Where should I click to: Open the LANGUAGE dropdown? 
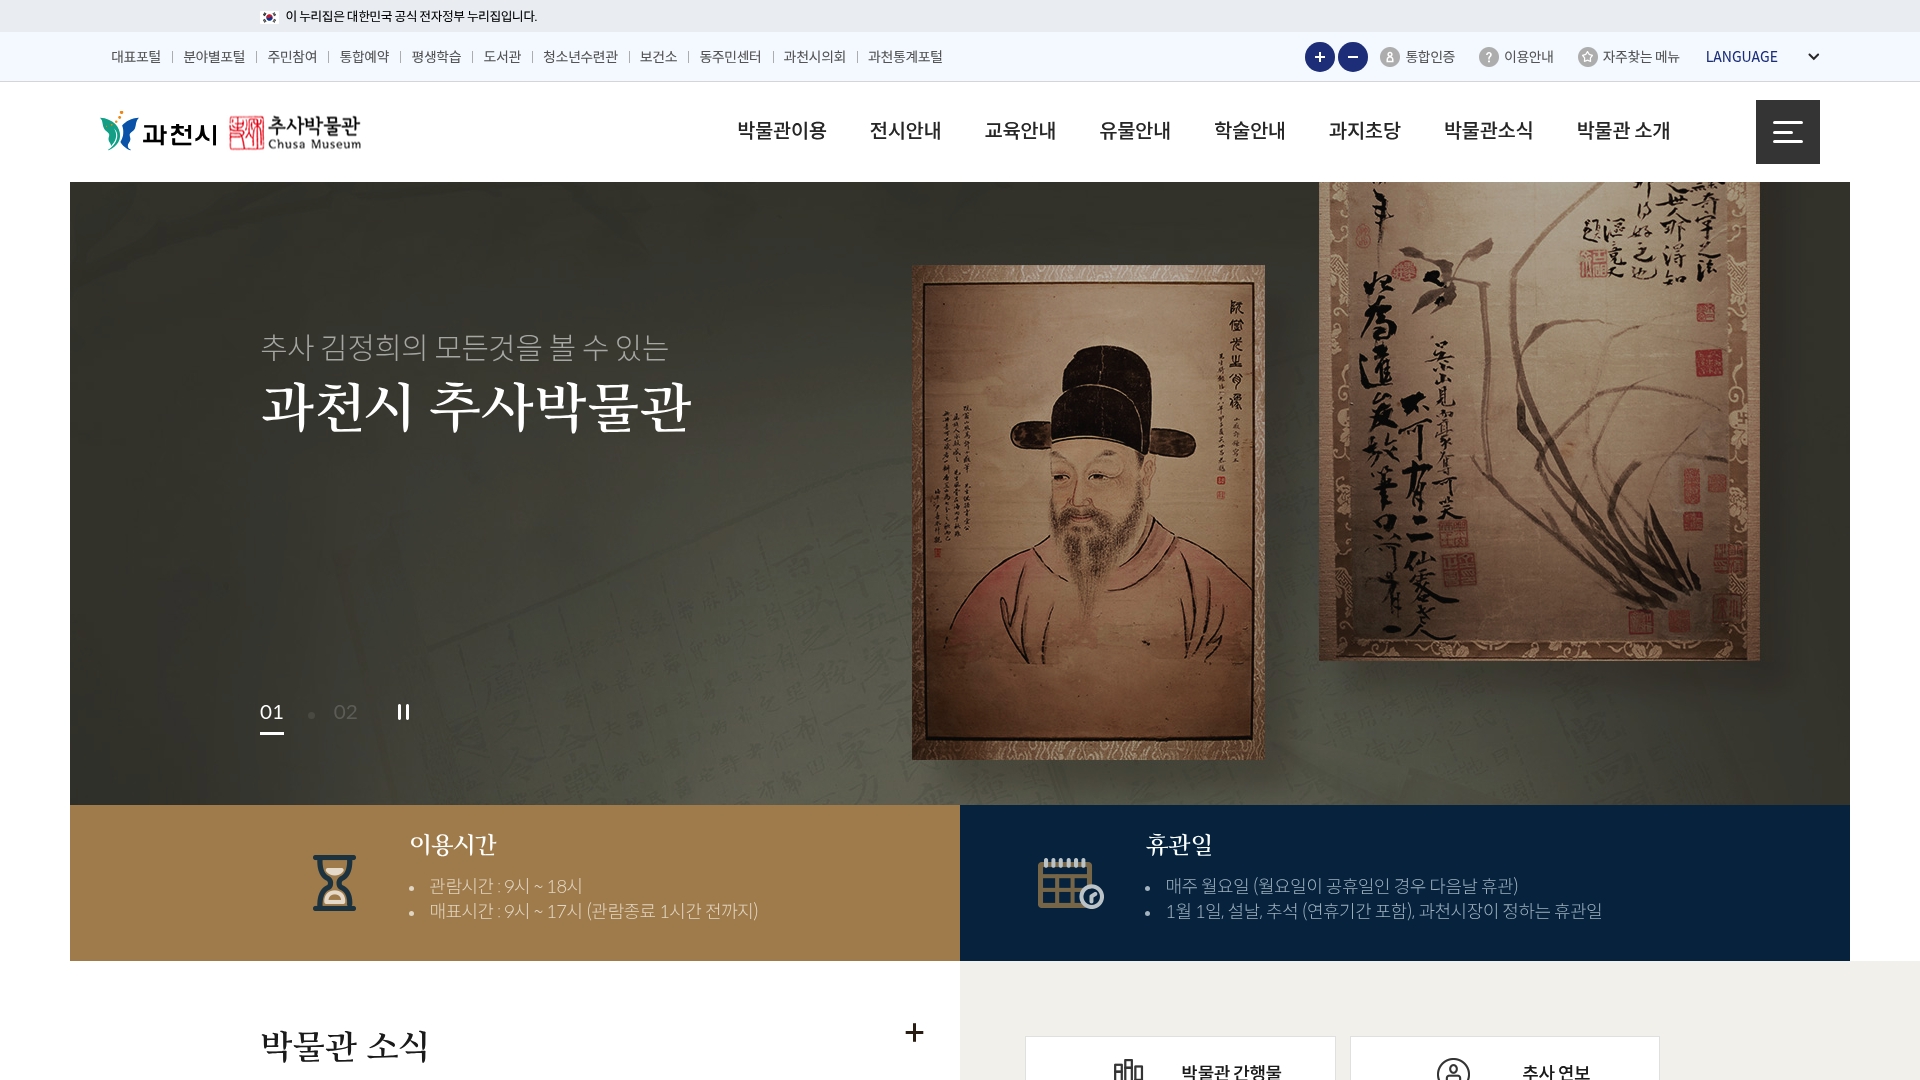[x=1762, y=57]
